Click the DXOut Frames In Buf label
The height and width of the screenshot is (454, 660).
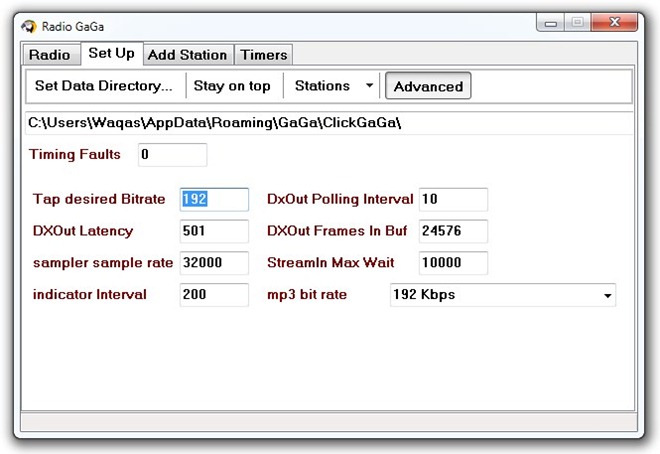[337, 231]
